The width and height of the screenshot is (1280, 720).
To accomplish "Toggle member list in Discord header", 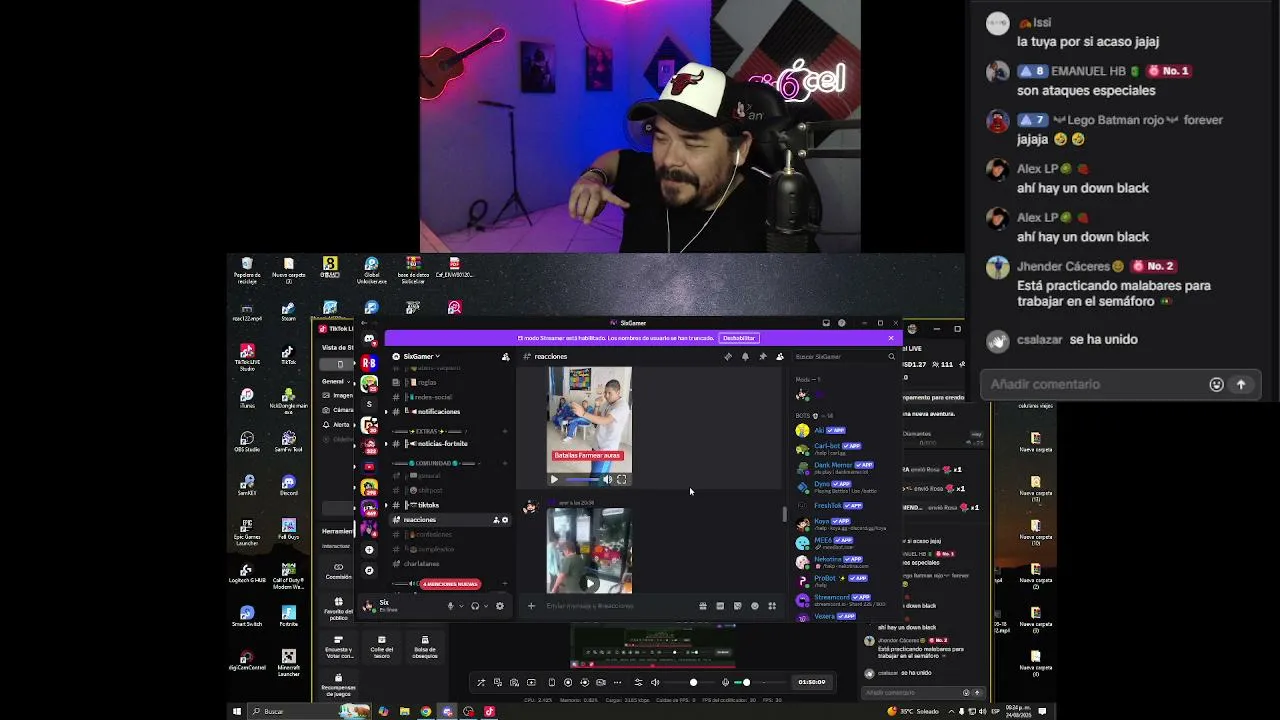I will [x=780, y=356].
